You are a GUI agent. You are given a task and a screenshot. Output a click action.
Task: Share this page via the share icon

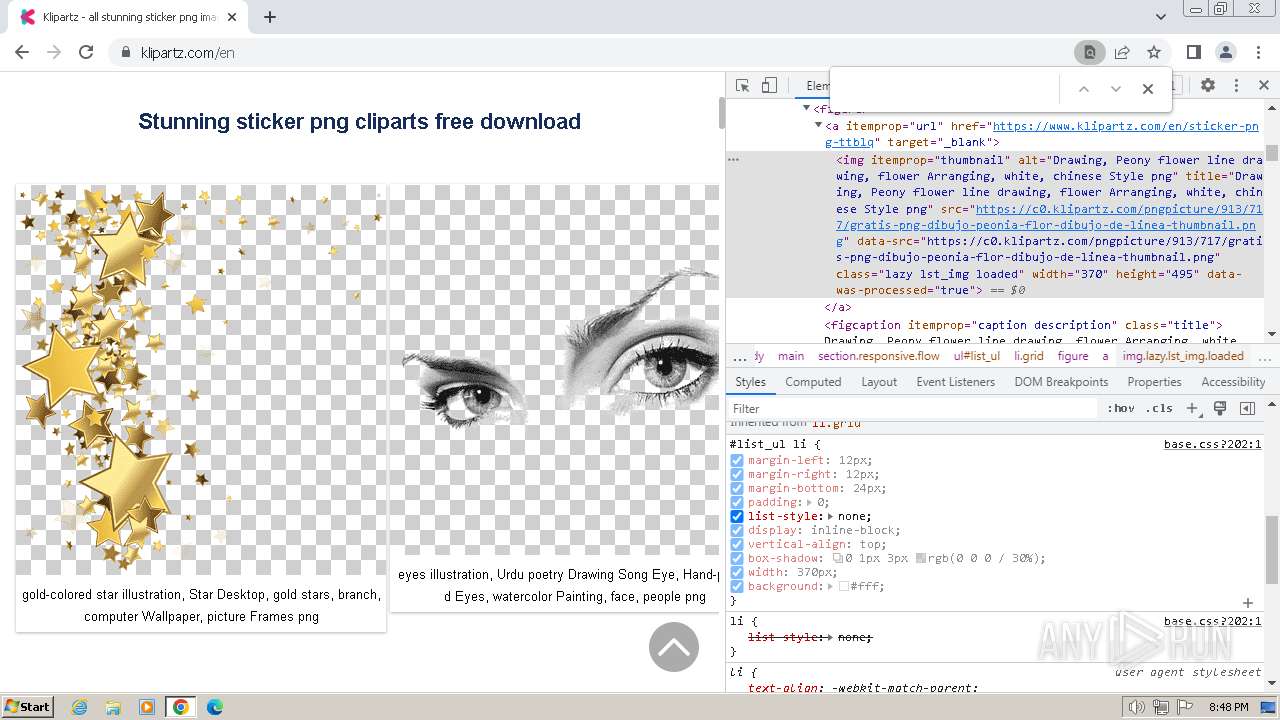[1122, 53]
